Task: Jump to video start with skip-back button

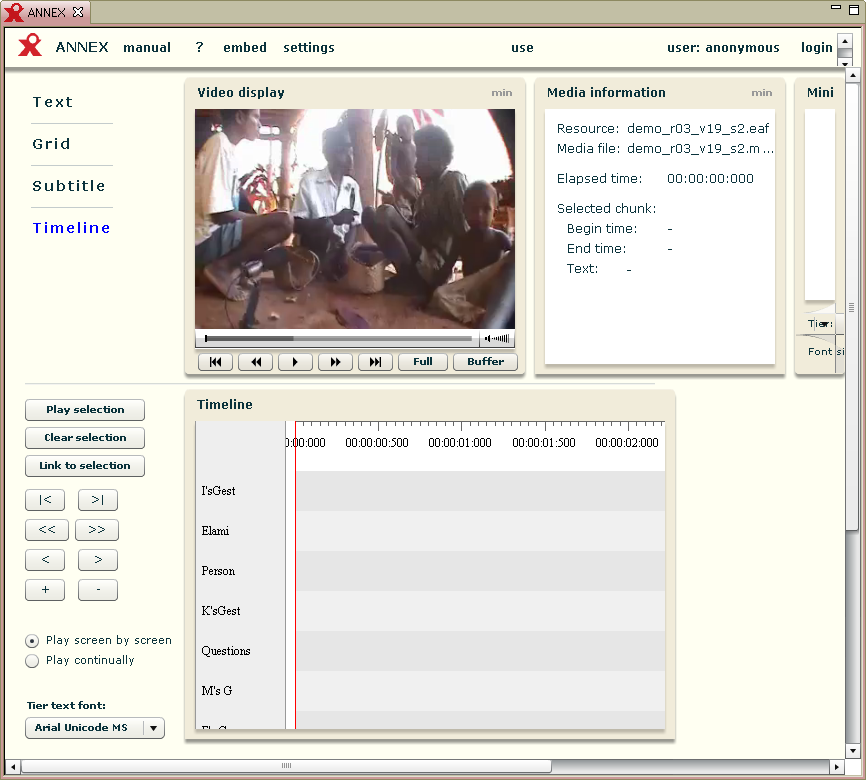Action: point(215,362)
